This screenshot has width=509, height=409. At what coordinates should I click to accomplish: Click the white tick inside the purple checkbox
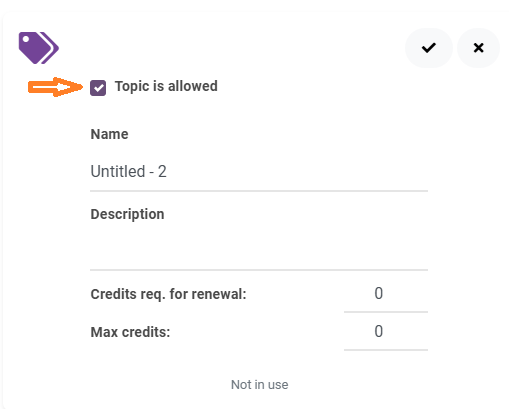98,88
